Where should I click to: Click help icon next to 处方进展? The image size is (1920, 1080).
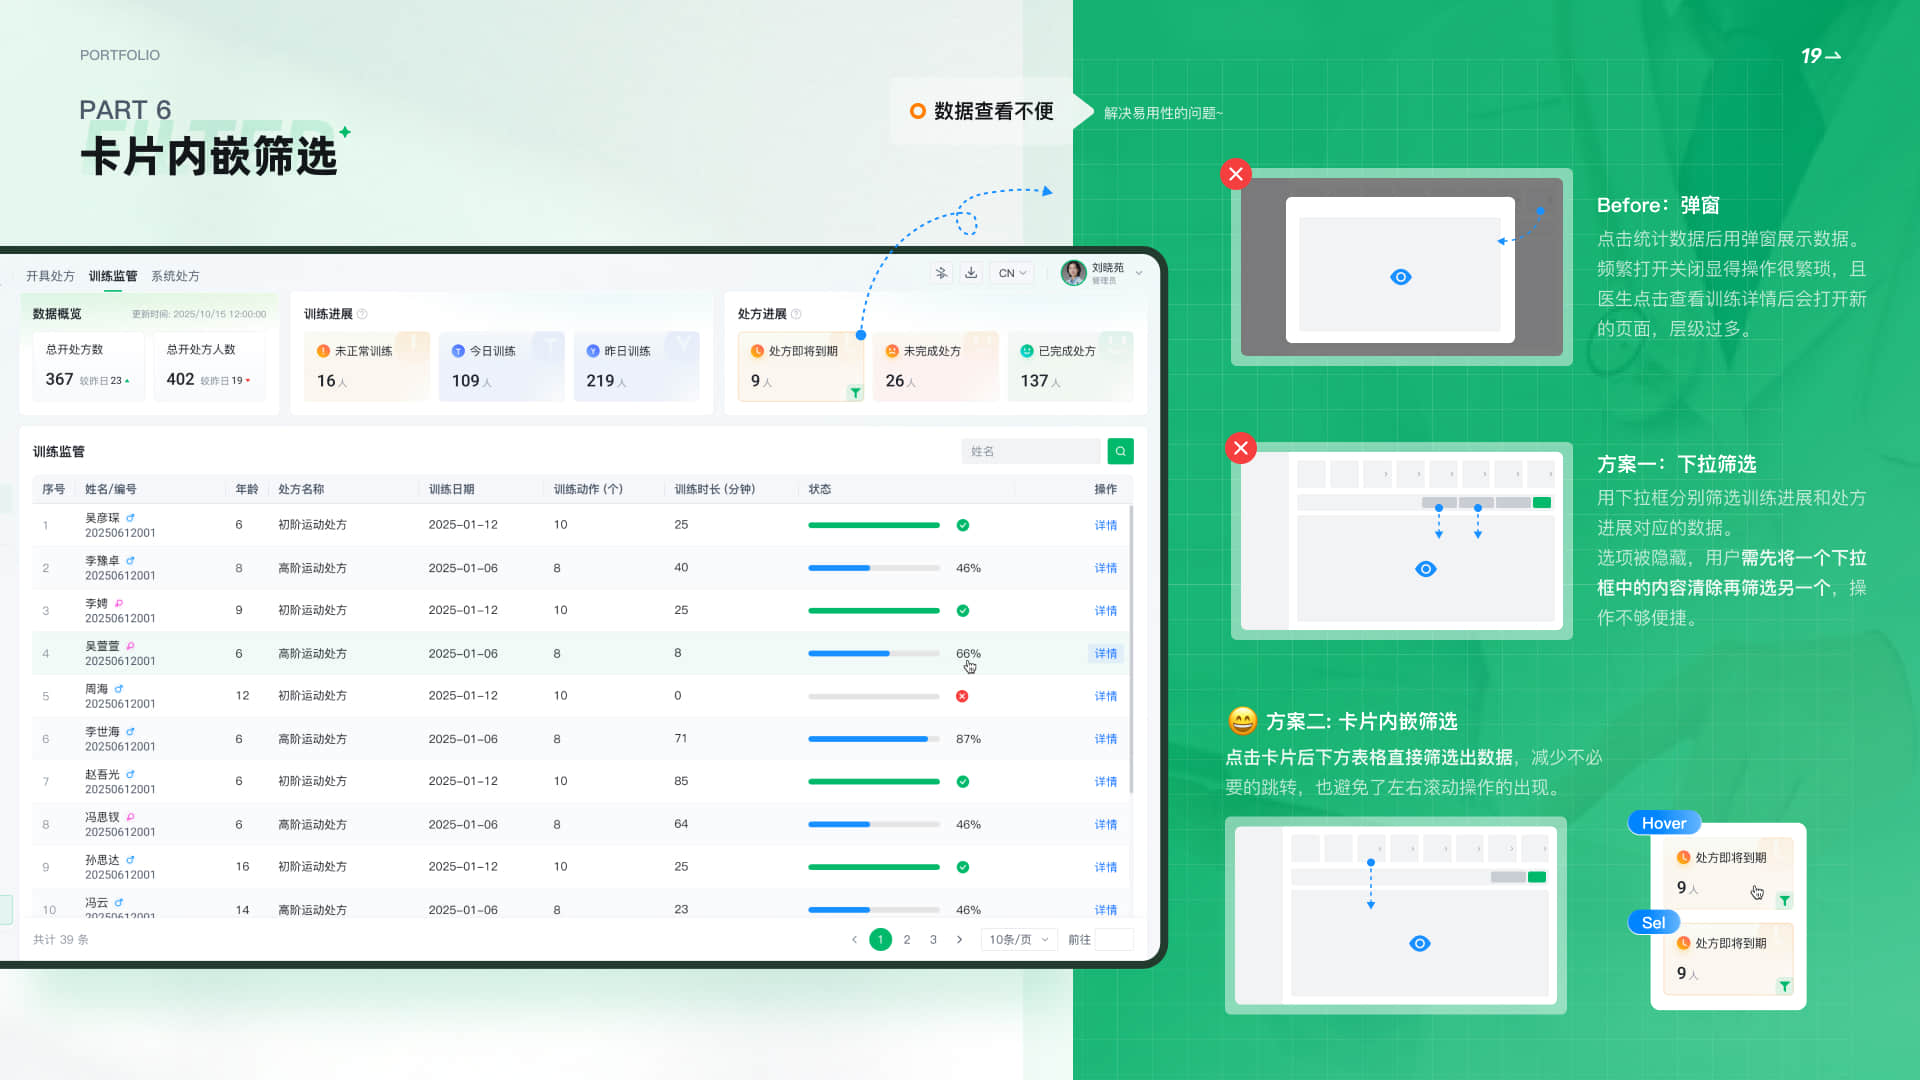[x=796, y=314]
